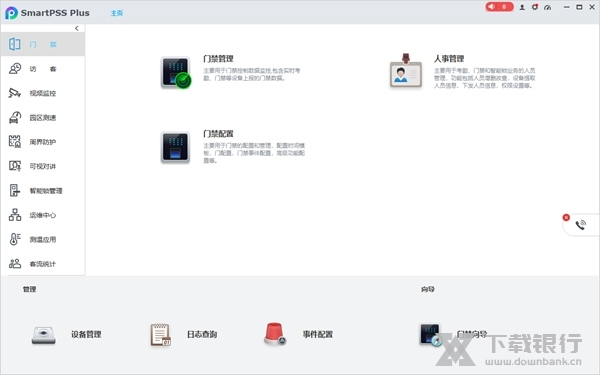Open 测温应用 temperature app in sidebar
This screenshot has width=600, height=375.
pos(42,240)
